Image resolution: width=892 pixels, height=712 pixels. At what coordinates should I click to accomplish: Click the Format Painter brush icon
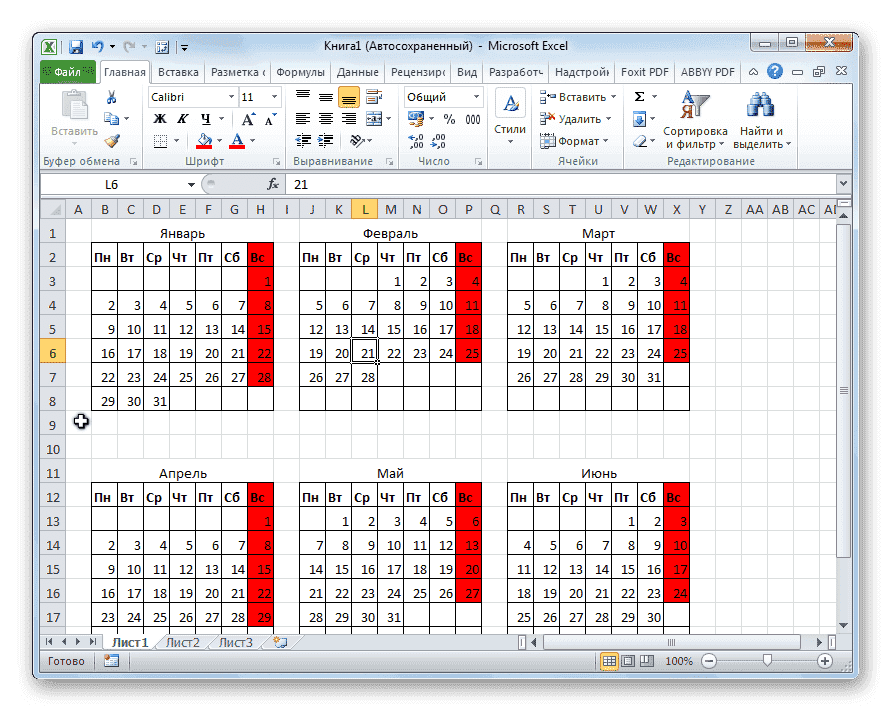(111, 139)
